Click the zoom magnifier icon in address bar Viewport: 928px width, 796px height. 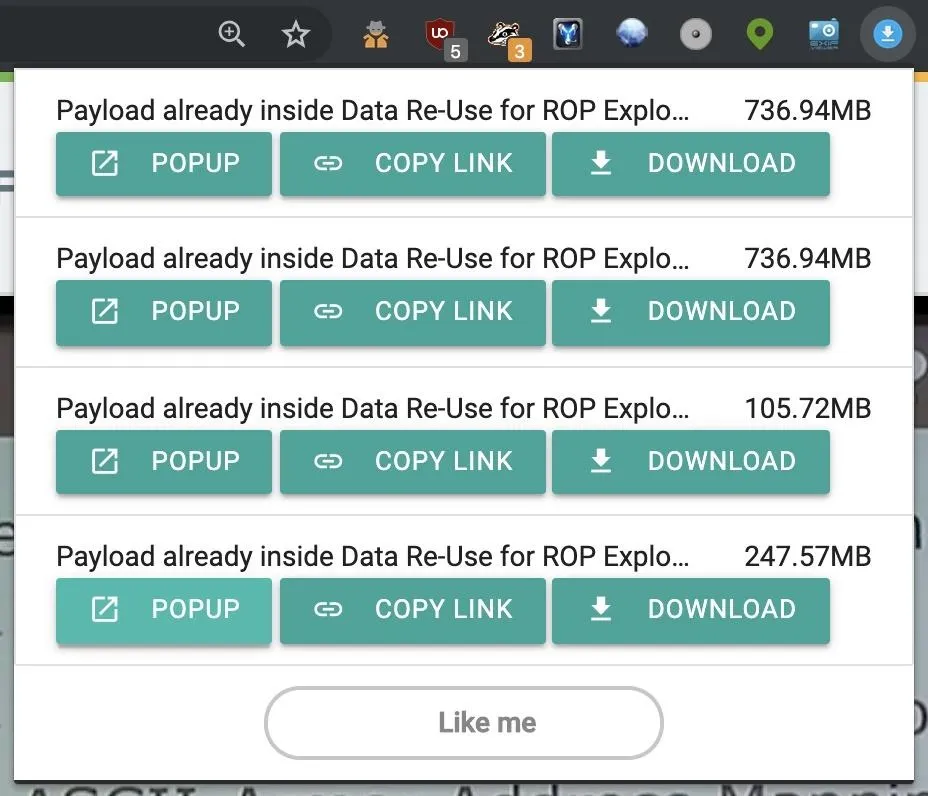[x=231, y=34]
